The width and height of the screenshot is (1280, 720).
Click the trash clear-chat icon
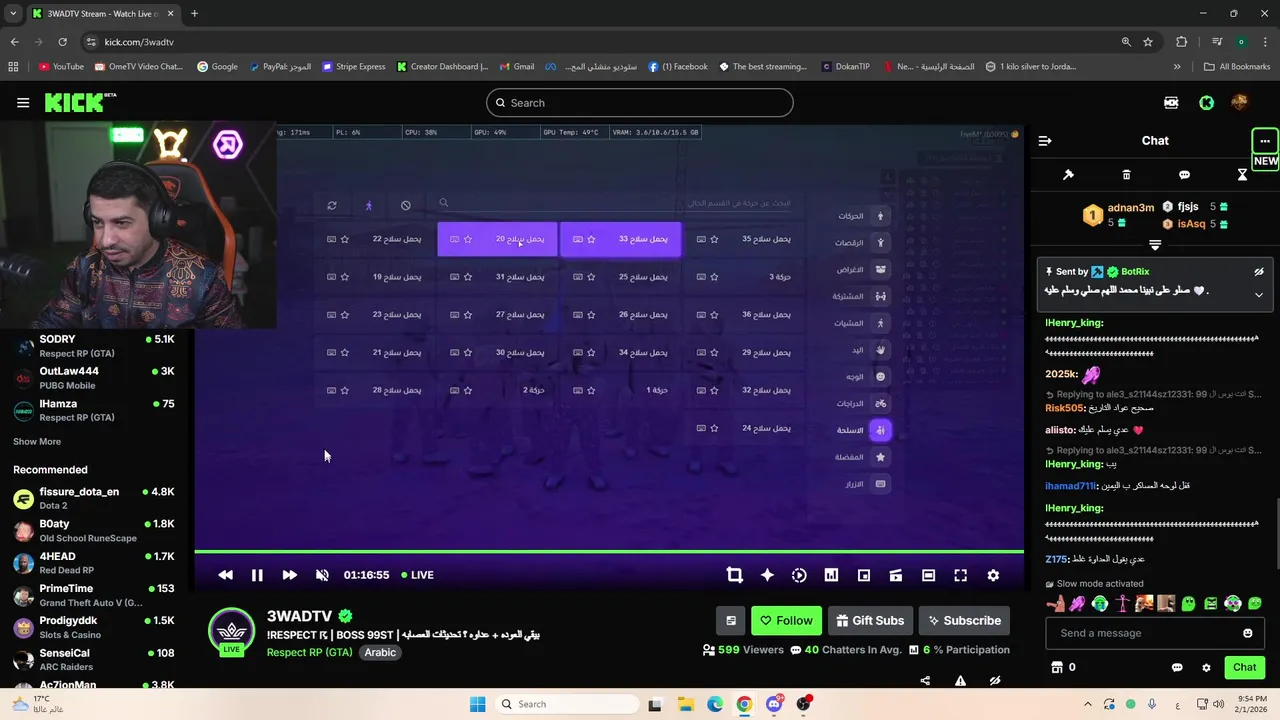pos(1126,175)
